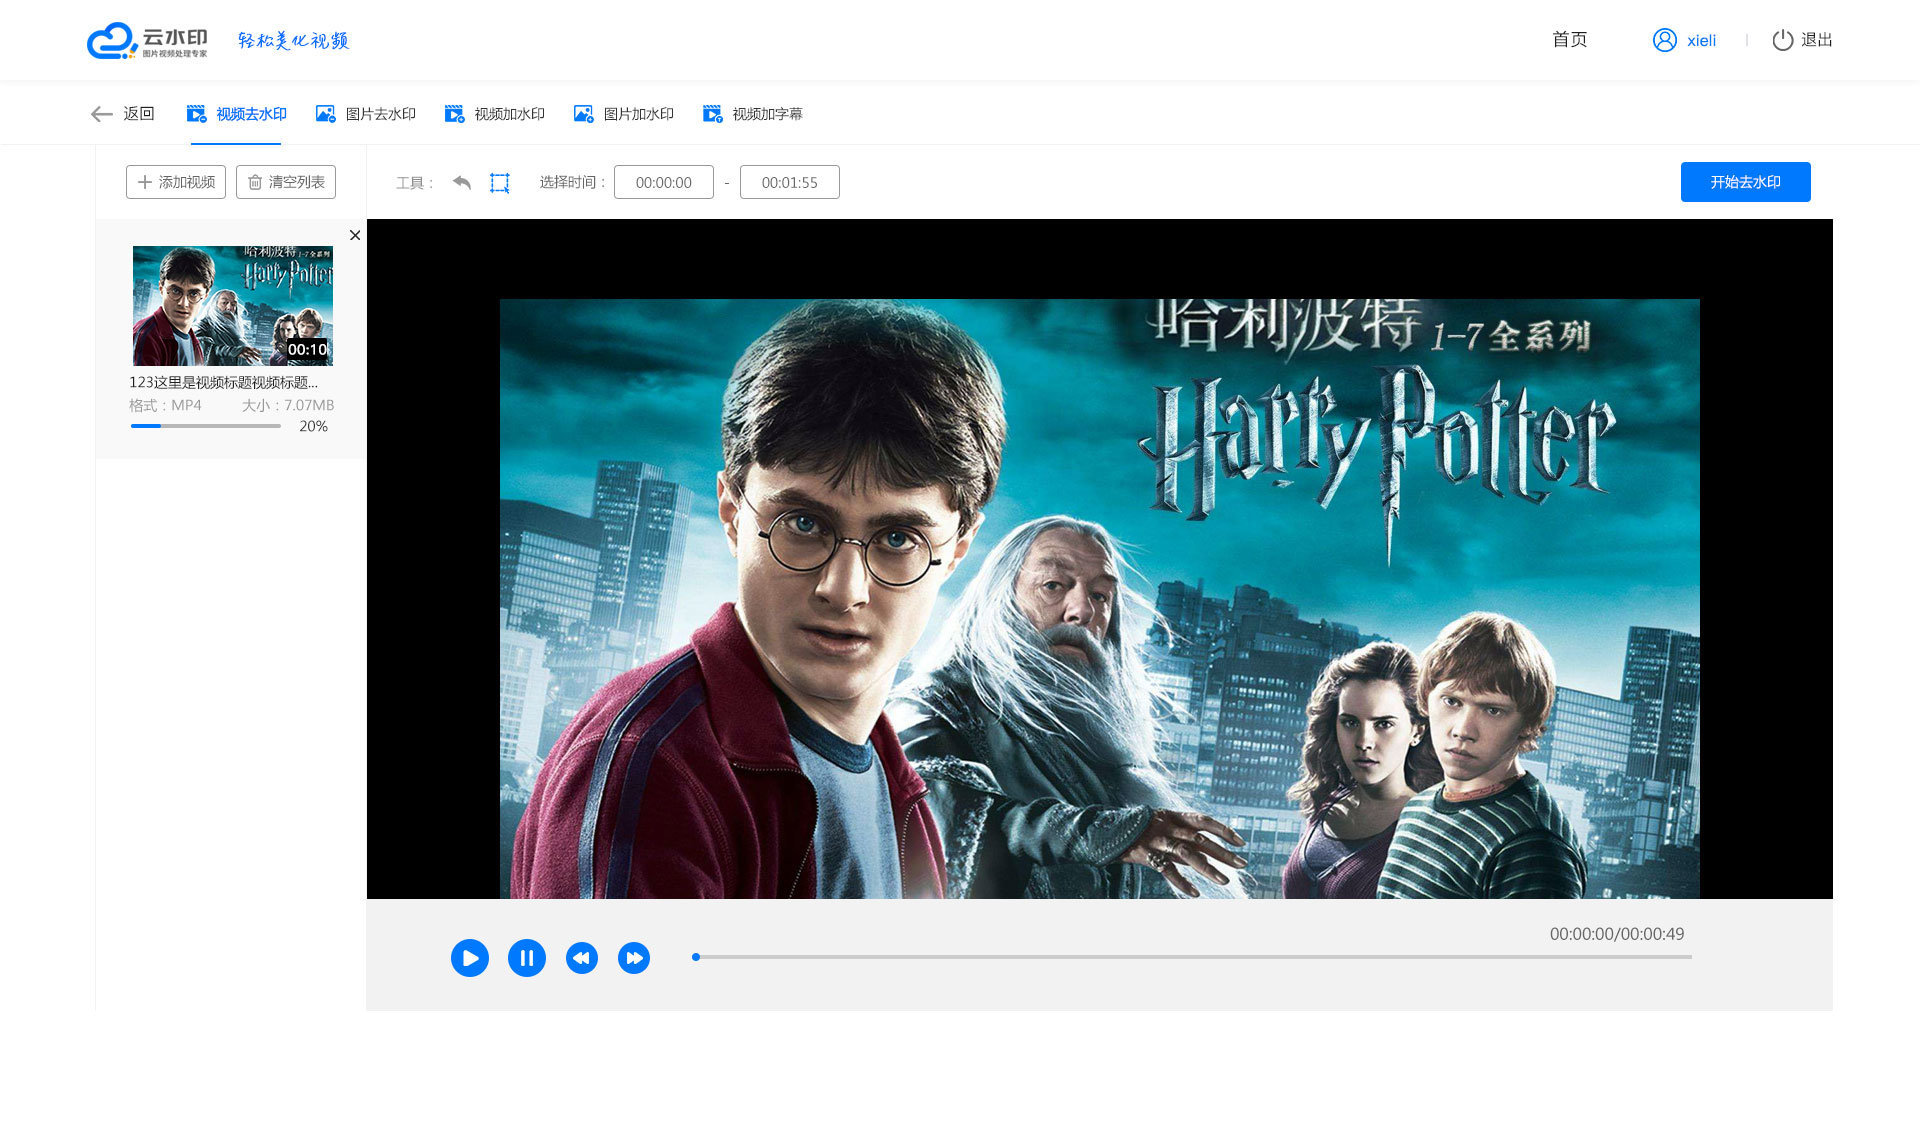The image size is (1920, 1121).
Task: Play the video with the play button
Action: [470, 958]
